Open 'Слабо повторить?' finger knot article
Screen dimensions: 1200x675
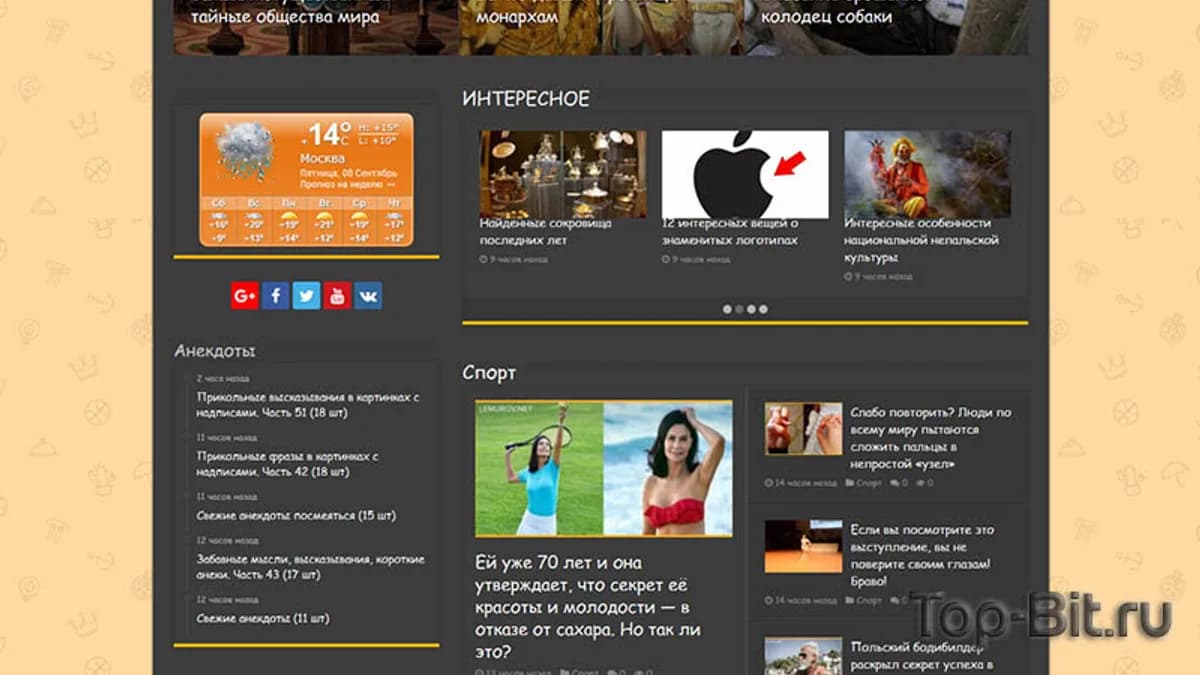[x=931, y=438]
